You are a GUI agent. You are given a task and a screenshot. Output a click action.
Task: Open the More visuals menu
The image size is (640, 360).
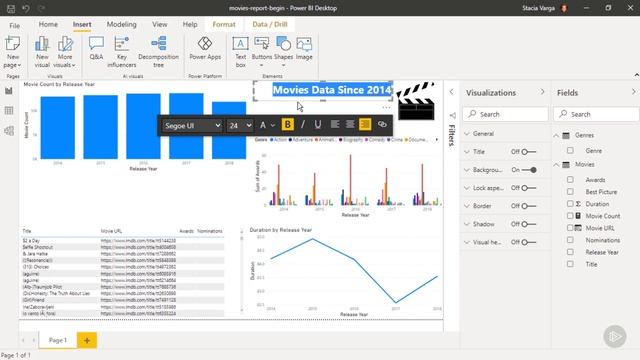[65, 52]
